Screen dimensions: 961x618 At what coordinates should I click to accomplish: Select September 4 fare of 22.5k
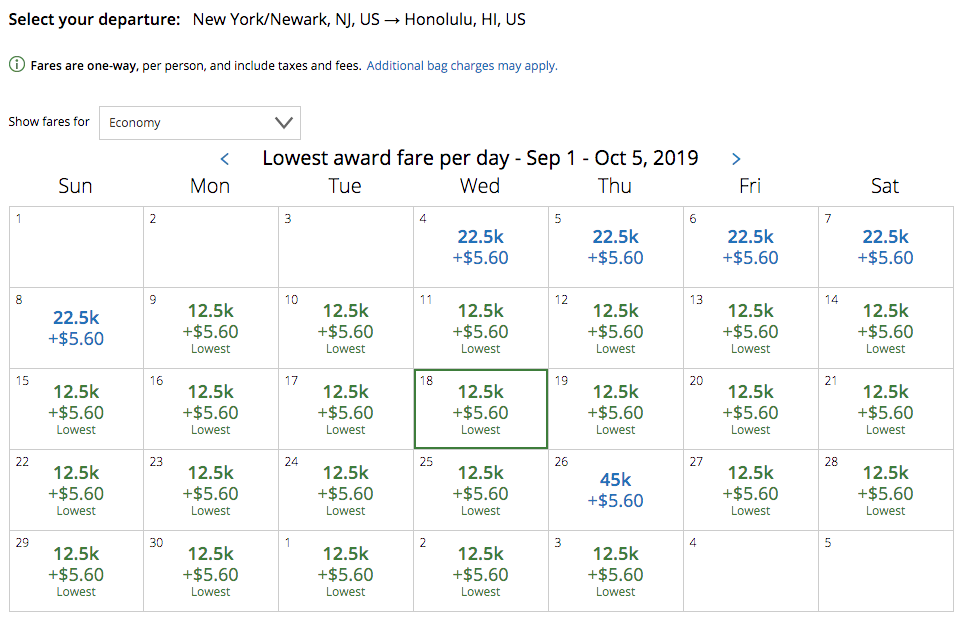480,247
